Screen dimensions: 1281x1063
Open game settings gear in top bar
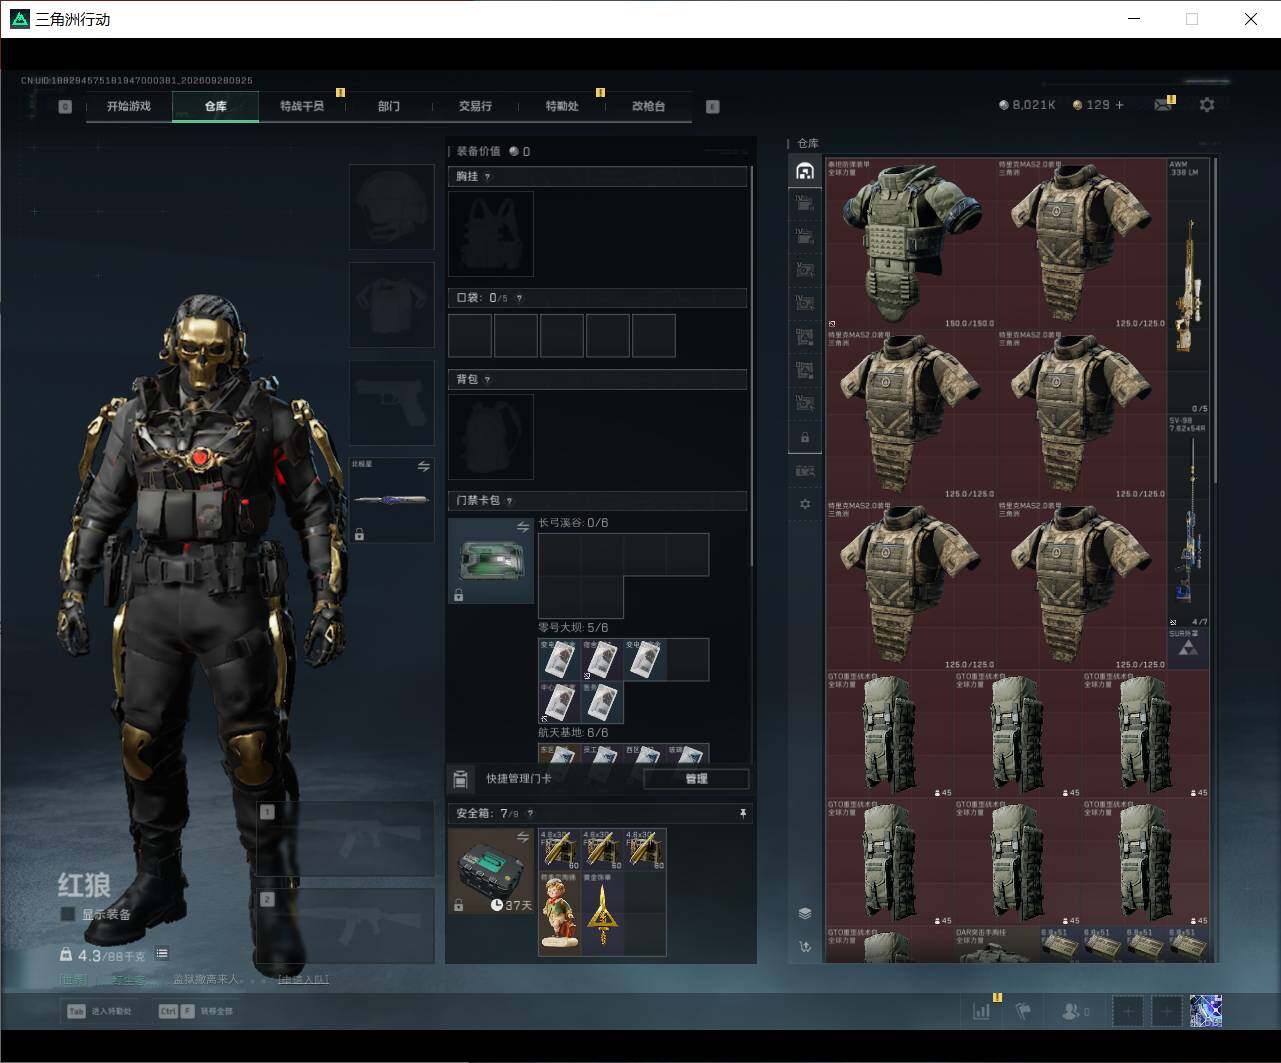point(1207,105)
